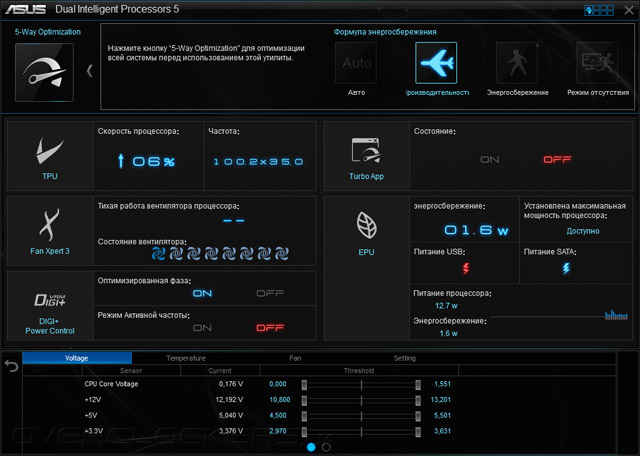The height and width of the screenshot is (456, 640).
Task: Open the Turbo App module icon
Action: point(366,150)
